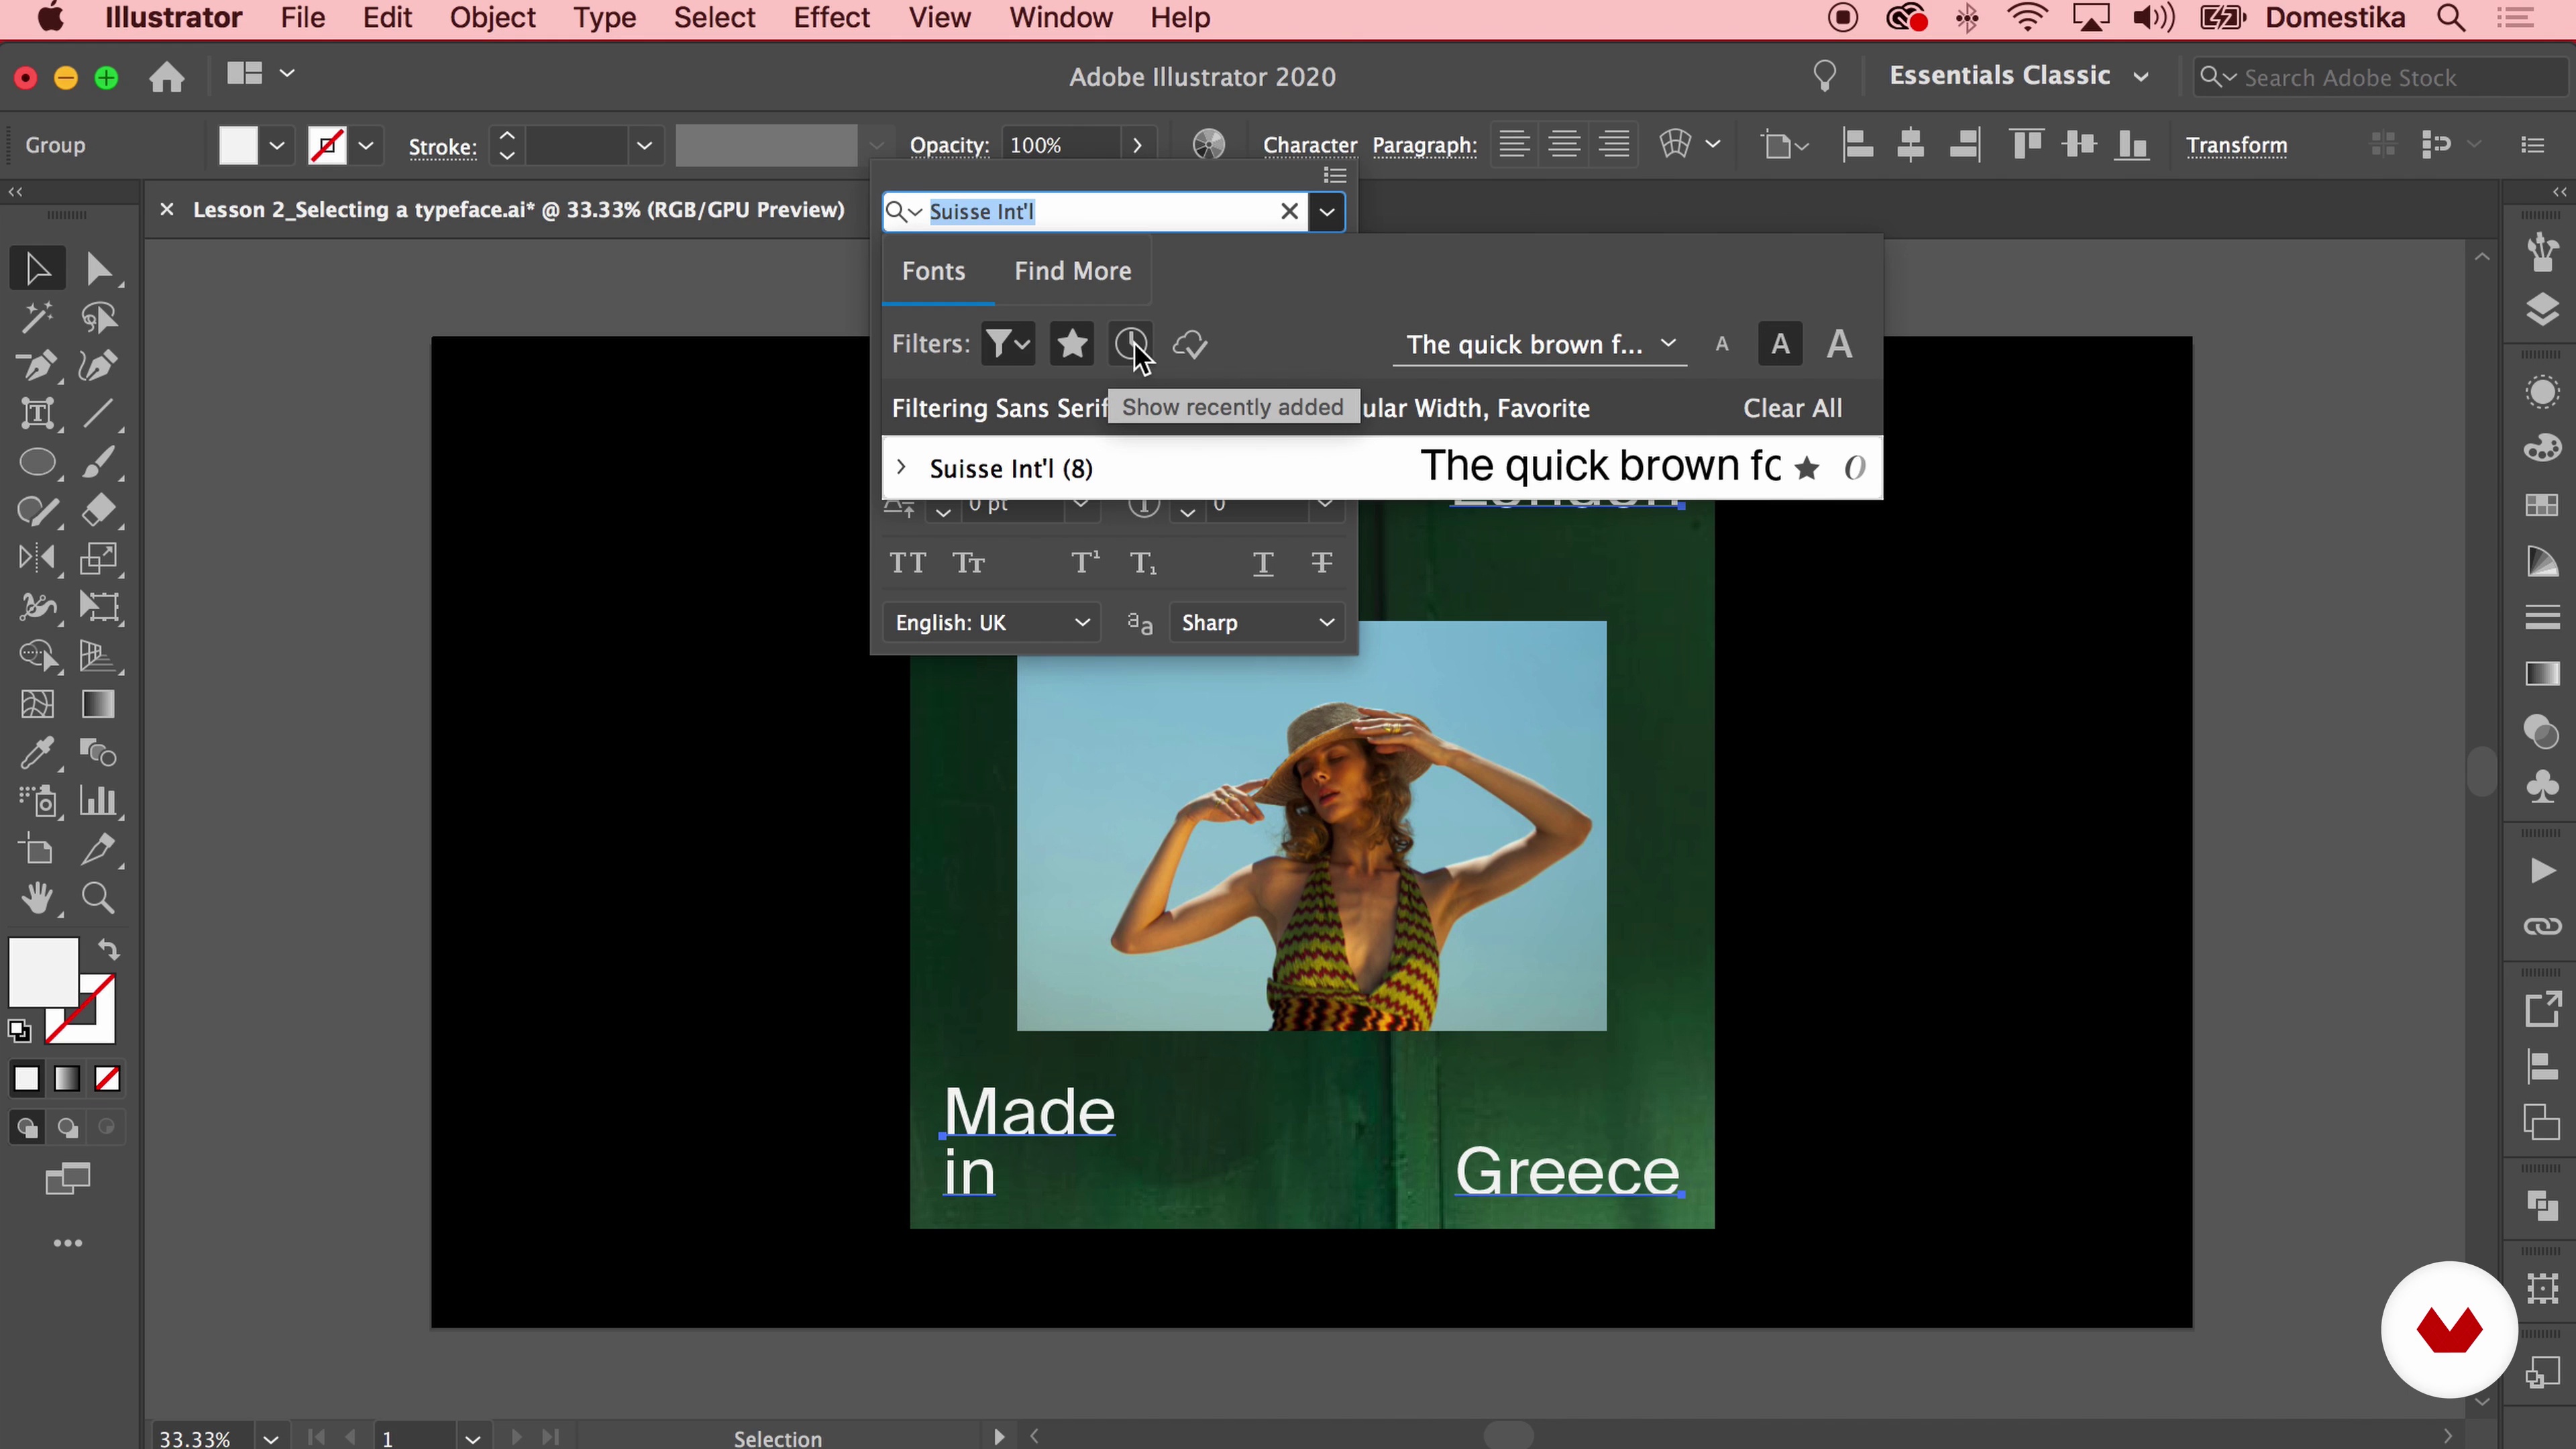Click Clear All filters
The image size is (2576, 1449).
1792,408
